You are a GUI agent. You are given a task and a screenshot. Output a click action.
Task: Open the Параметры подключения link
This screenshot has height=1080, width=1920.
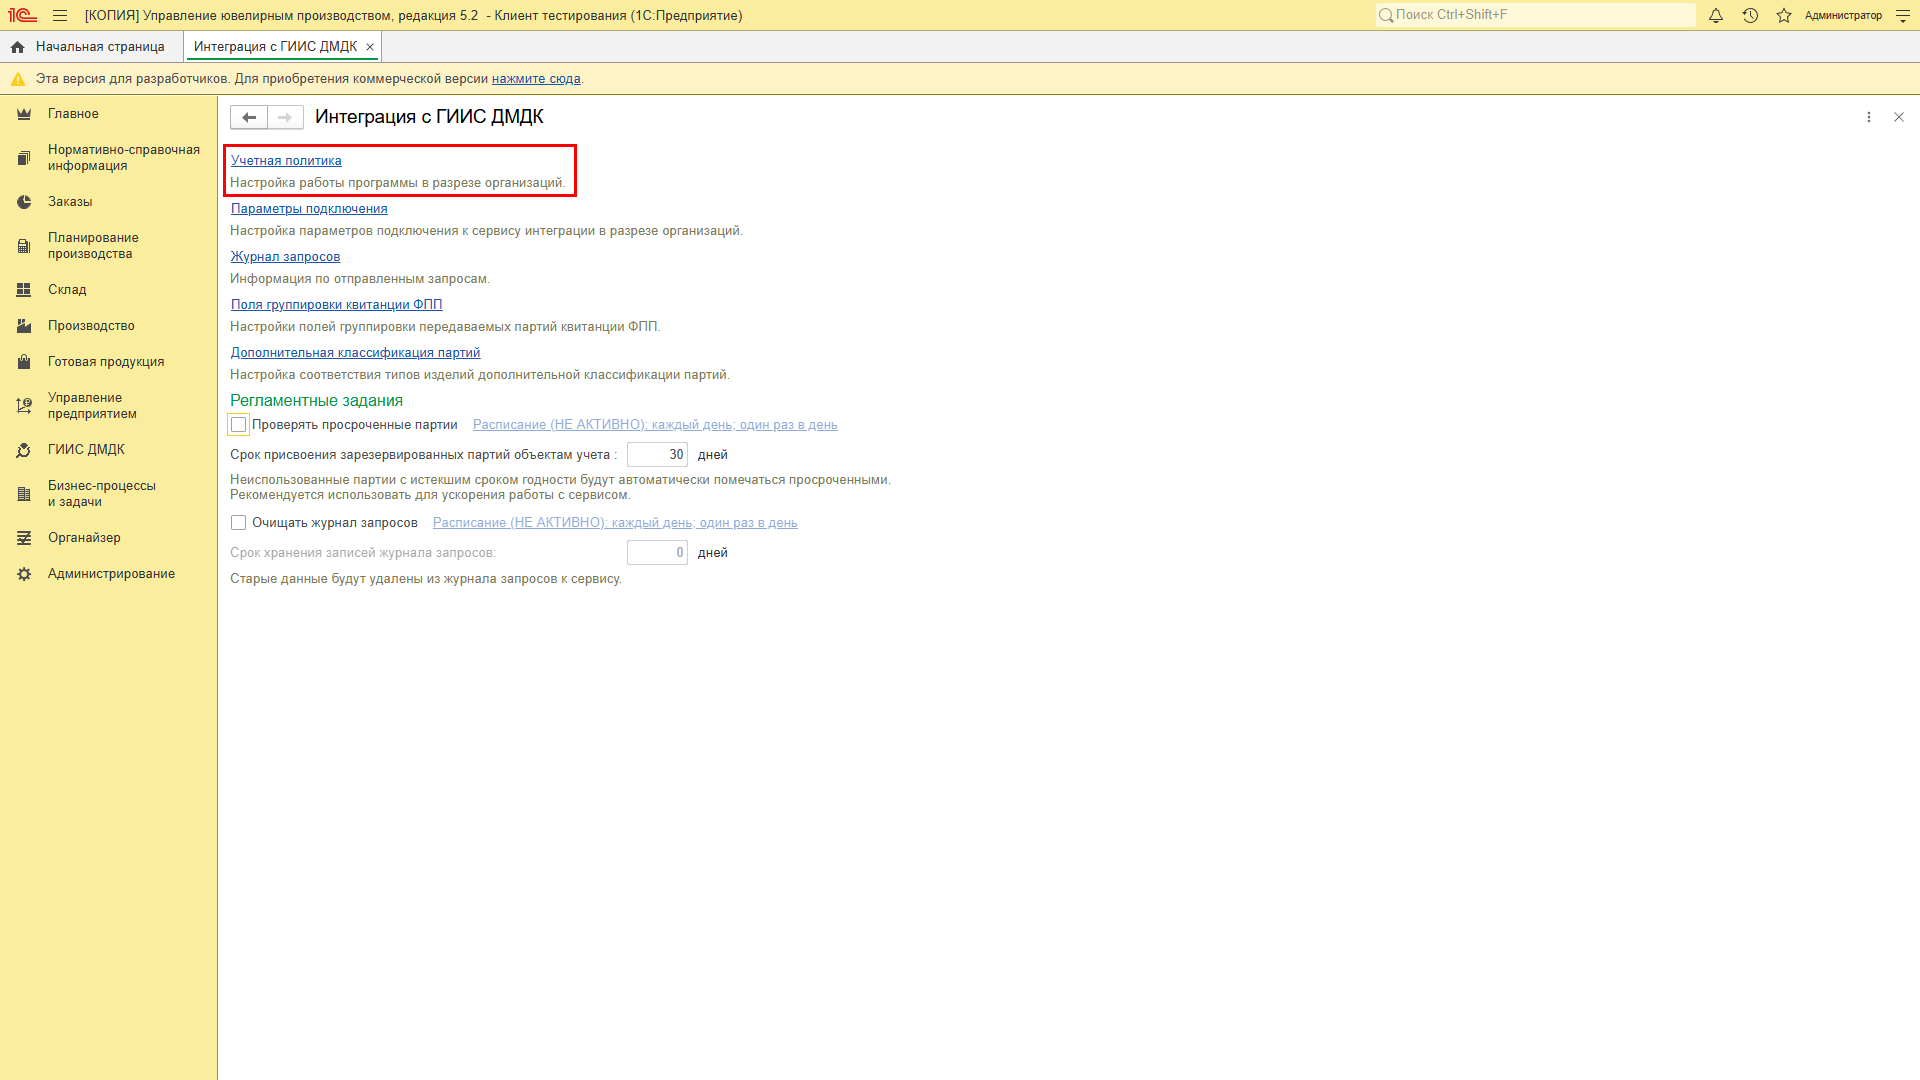click(309, 209)
